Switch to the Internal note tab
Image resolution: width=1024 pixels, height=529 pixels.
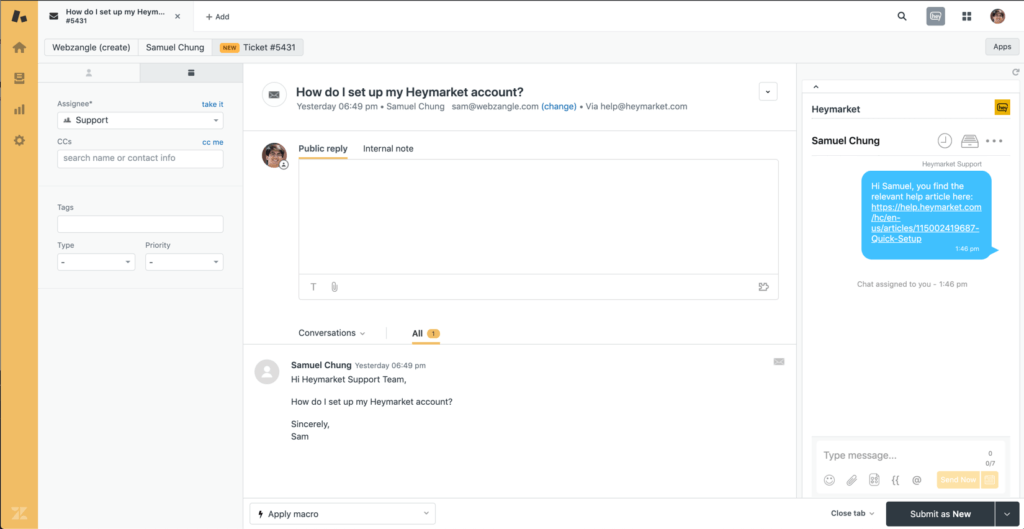(388, 148)
